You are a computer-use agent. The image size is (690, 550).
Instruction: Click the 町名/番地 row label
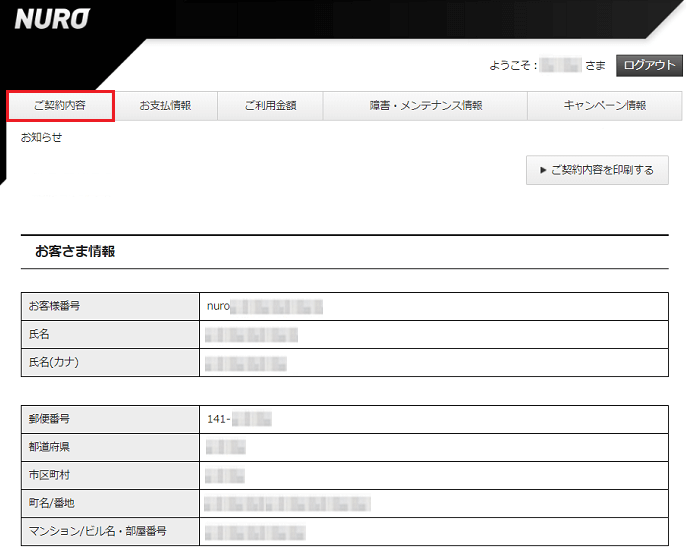(x=51, y=503)
